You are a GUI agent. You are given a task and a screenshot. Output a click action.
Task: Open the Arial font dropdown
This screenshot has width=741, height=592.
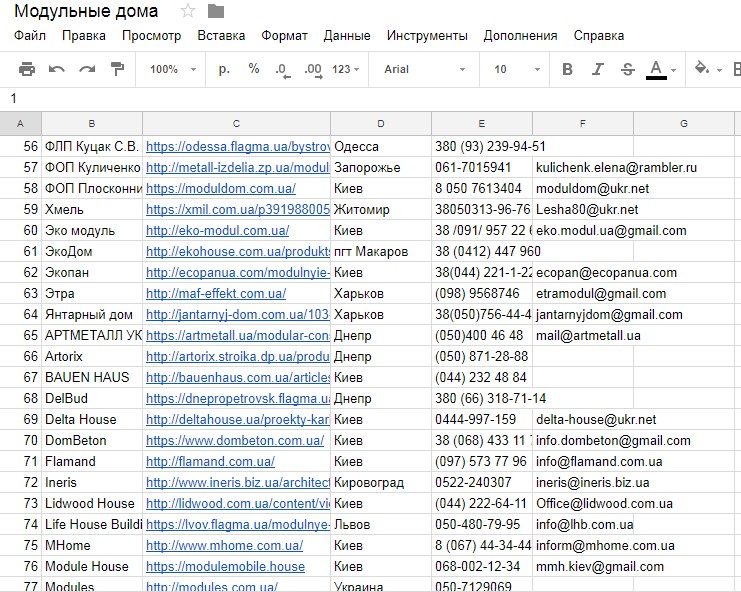coord(424,69)
